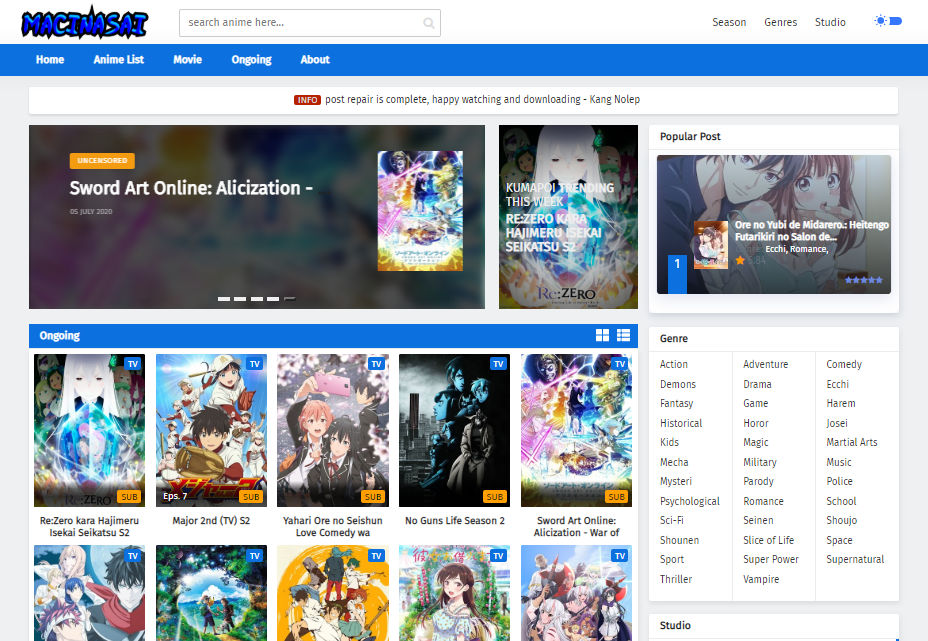Open Sword Art Online Alicization ongoing poster
This screenshot has width=928, height=641.
pos(576,430)
